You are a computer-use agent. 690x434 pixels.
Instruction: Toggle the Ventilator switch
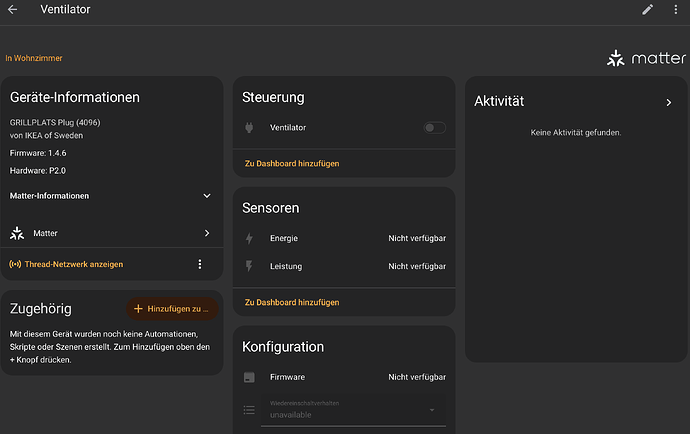point(434,128)
